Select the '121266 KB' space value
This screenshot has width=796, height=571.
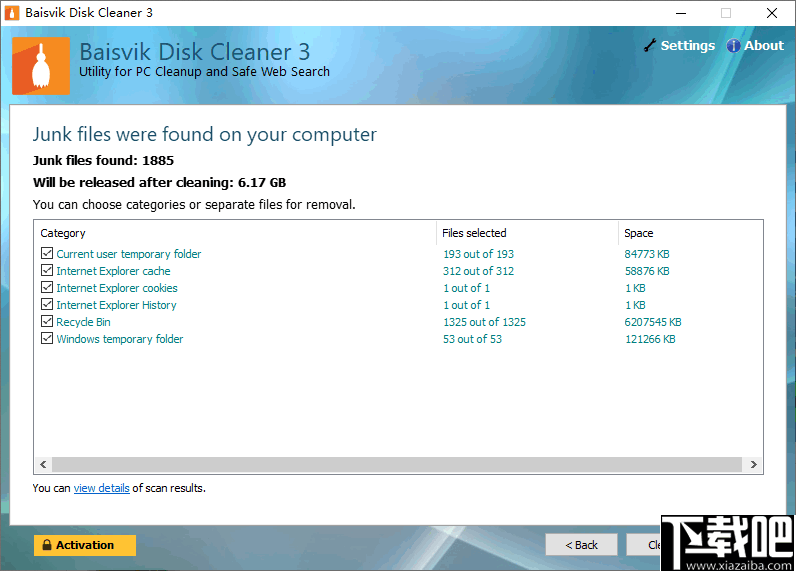[x=650, y=339]
